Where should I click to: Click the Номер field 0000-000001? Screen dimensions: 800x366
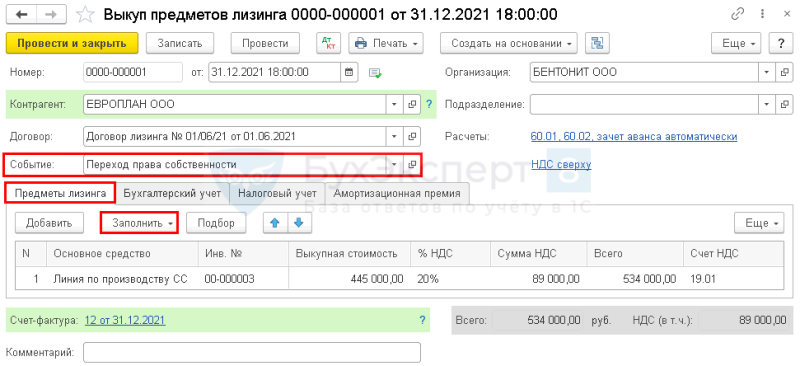coord(133,72)
